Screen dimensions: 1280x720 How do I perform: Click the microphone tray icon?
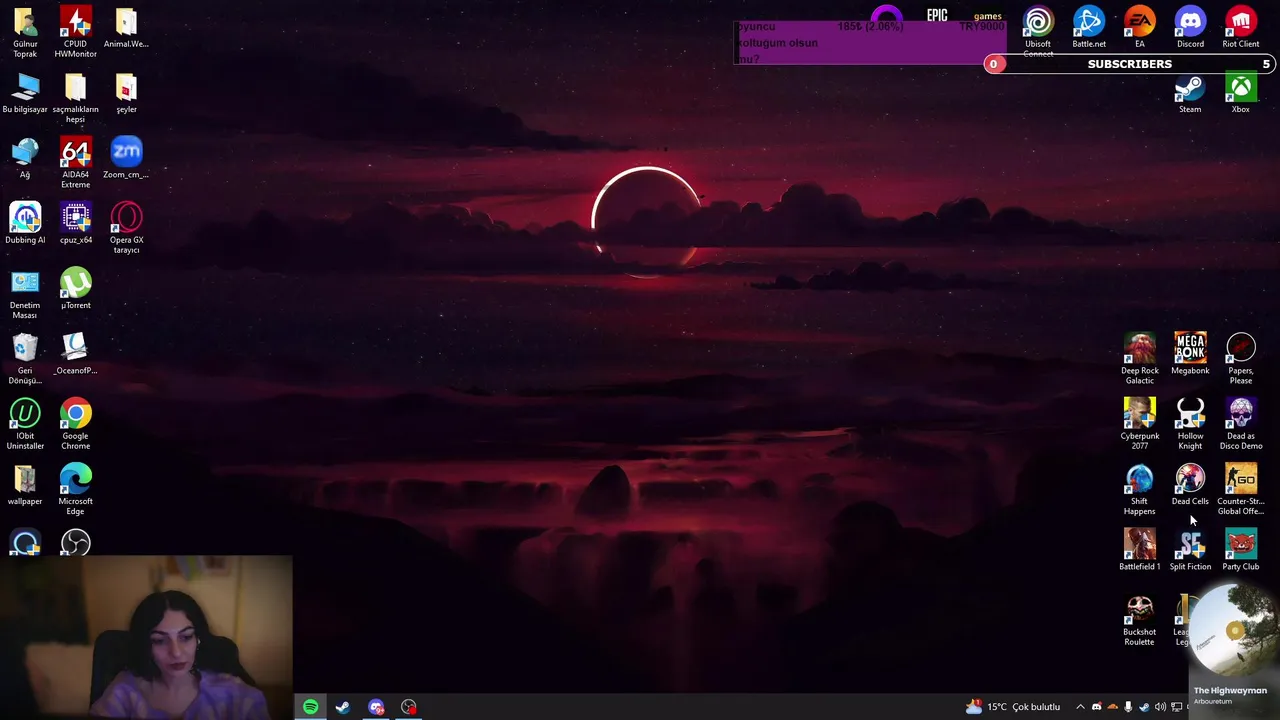pos(1128,707)
